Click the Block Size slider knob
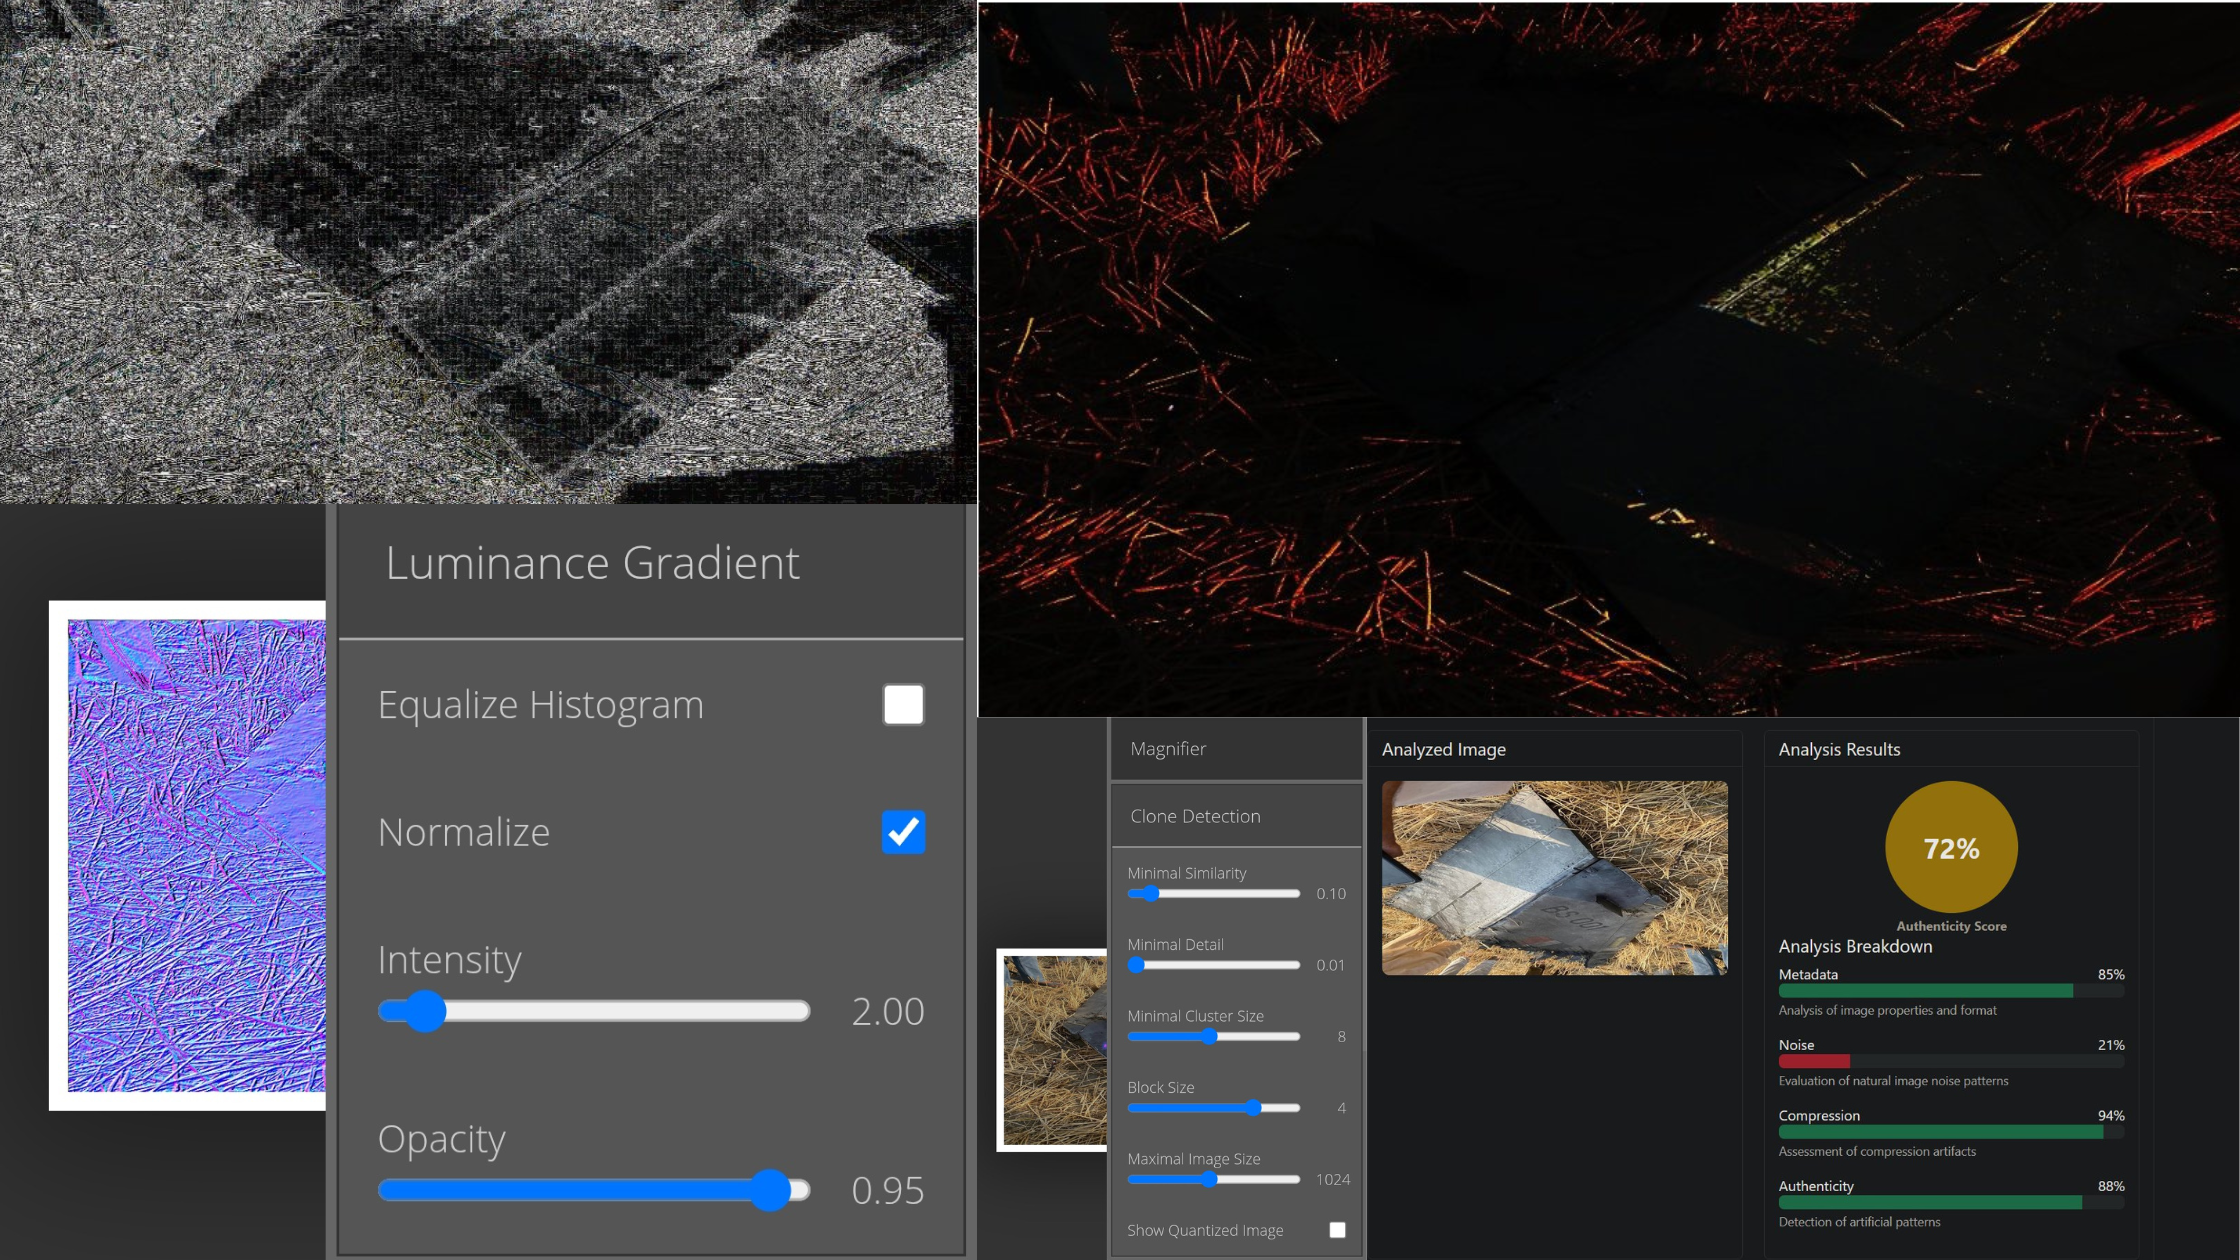The image size is (2240, 1260). click(1254, 1108)
